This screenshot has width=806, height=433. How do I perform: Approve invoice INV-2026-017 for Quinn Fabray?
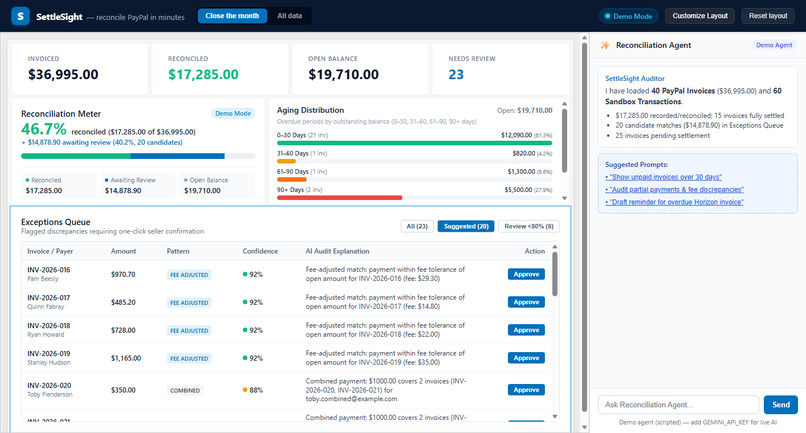(x=526, y=302)
